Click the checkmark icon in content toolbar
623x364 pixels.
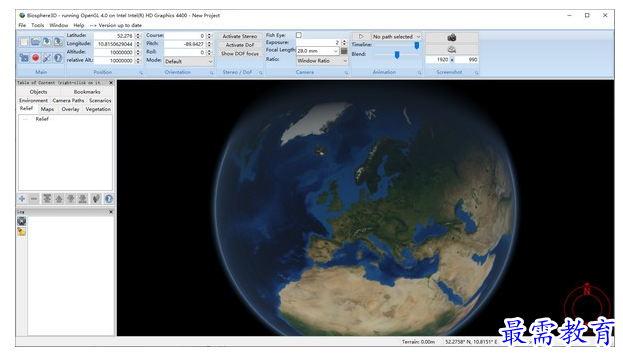point(96,198)
